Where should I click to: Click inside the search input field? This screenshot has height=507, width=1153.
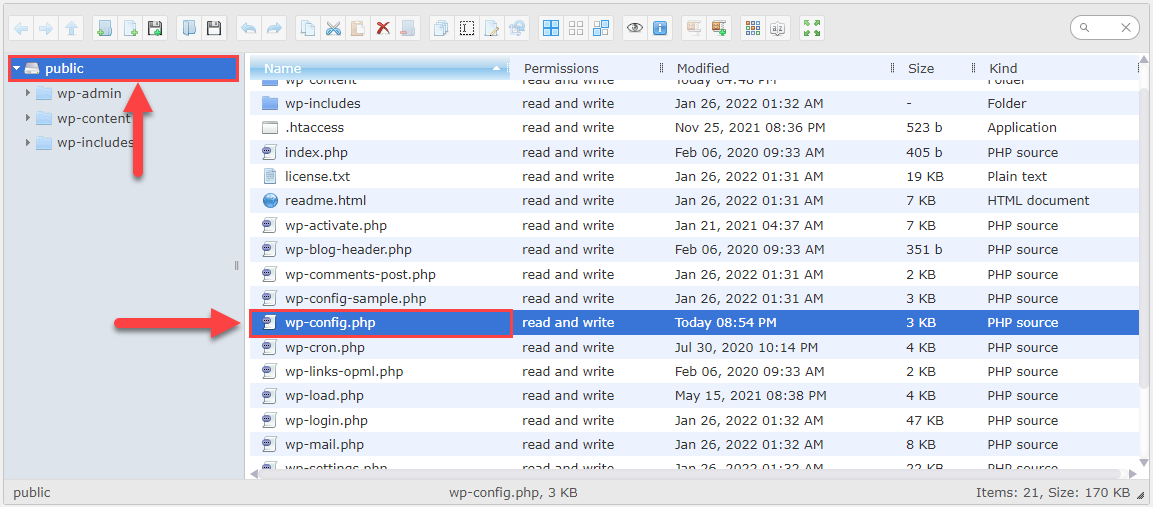[x=1105, y=28]
